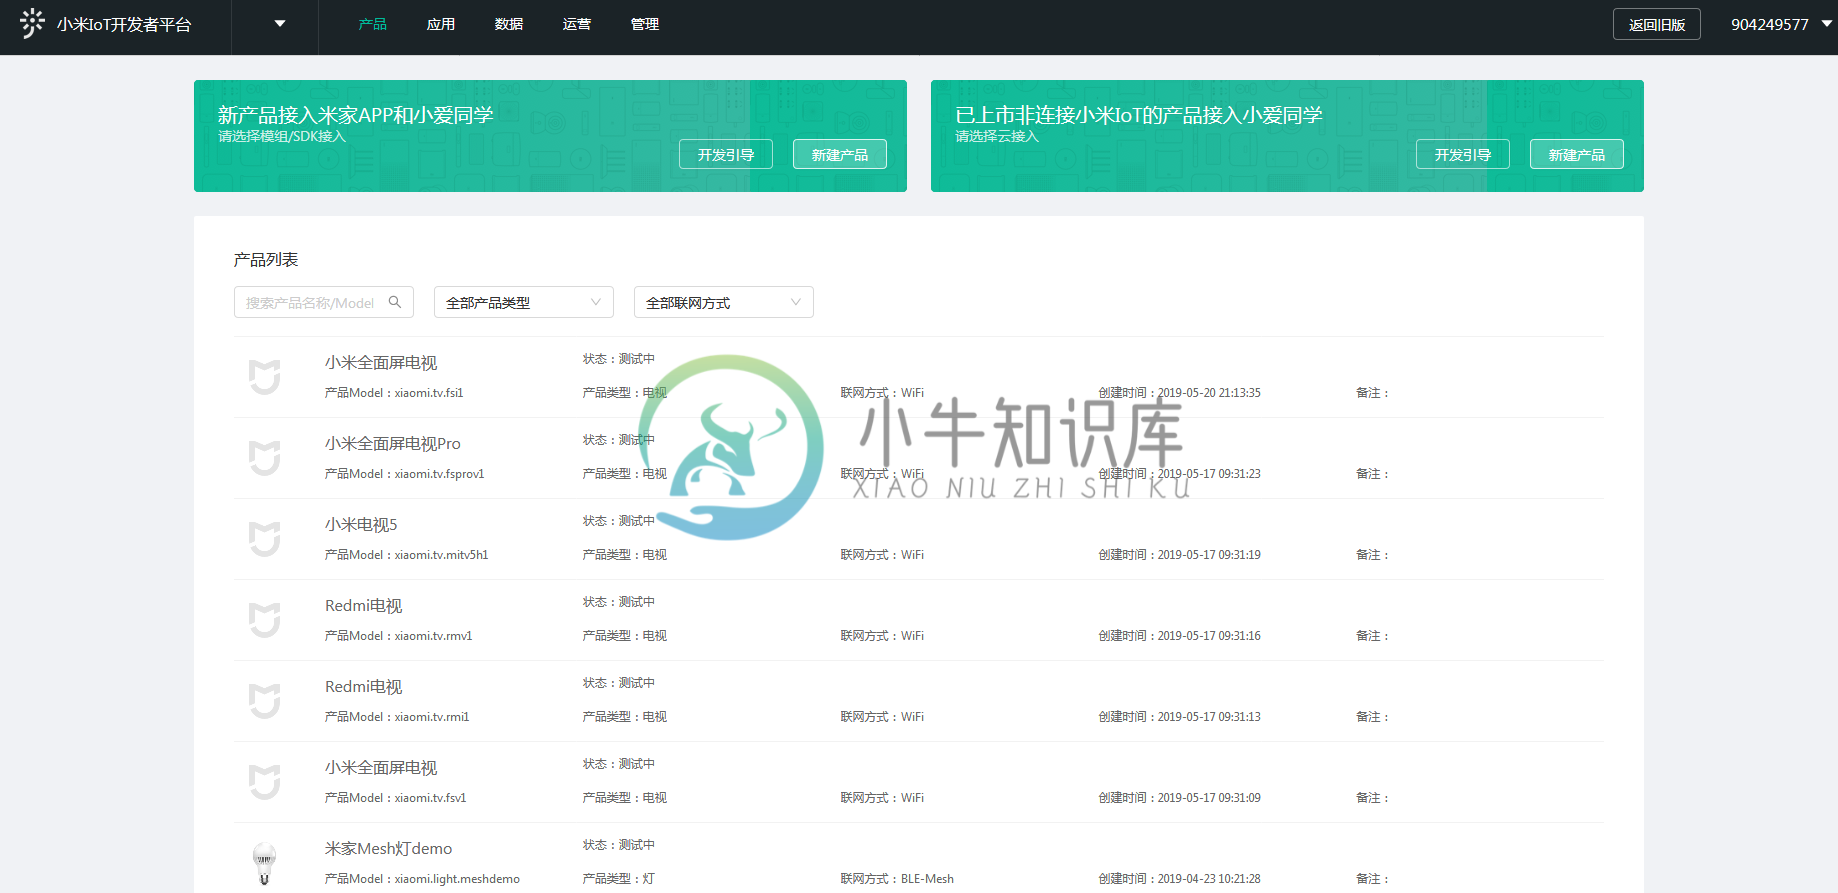Viewport: 1838px width, 893px height.
Task: Open the account menu arrow next to 904249577
Action: 1826,24
